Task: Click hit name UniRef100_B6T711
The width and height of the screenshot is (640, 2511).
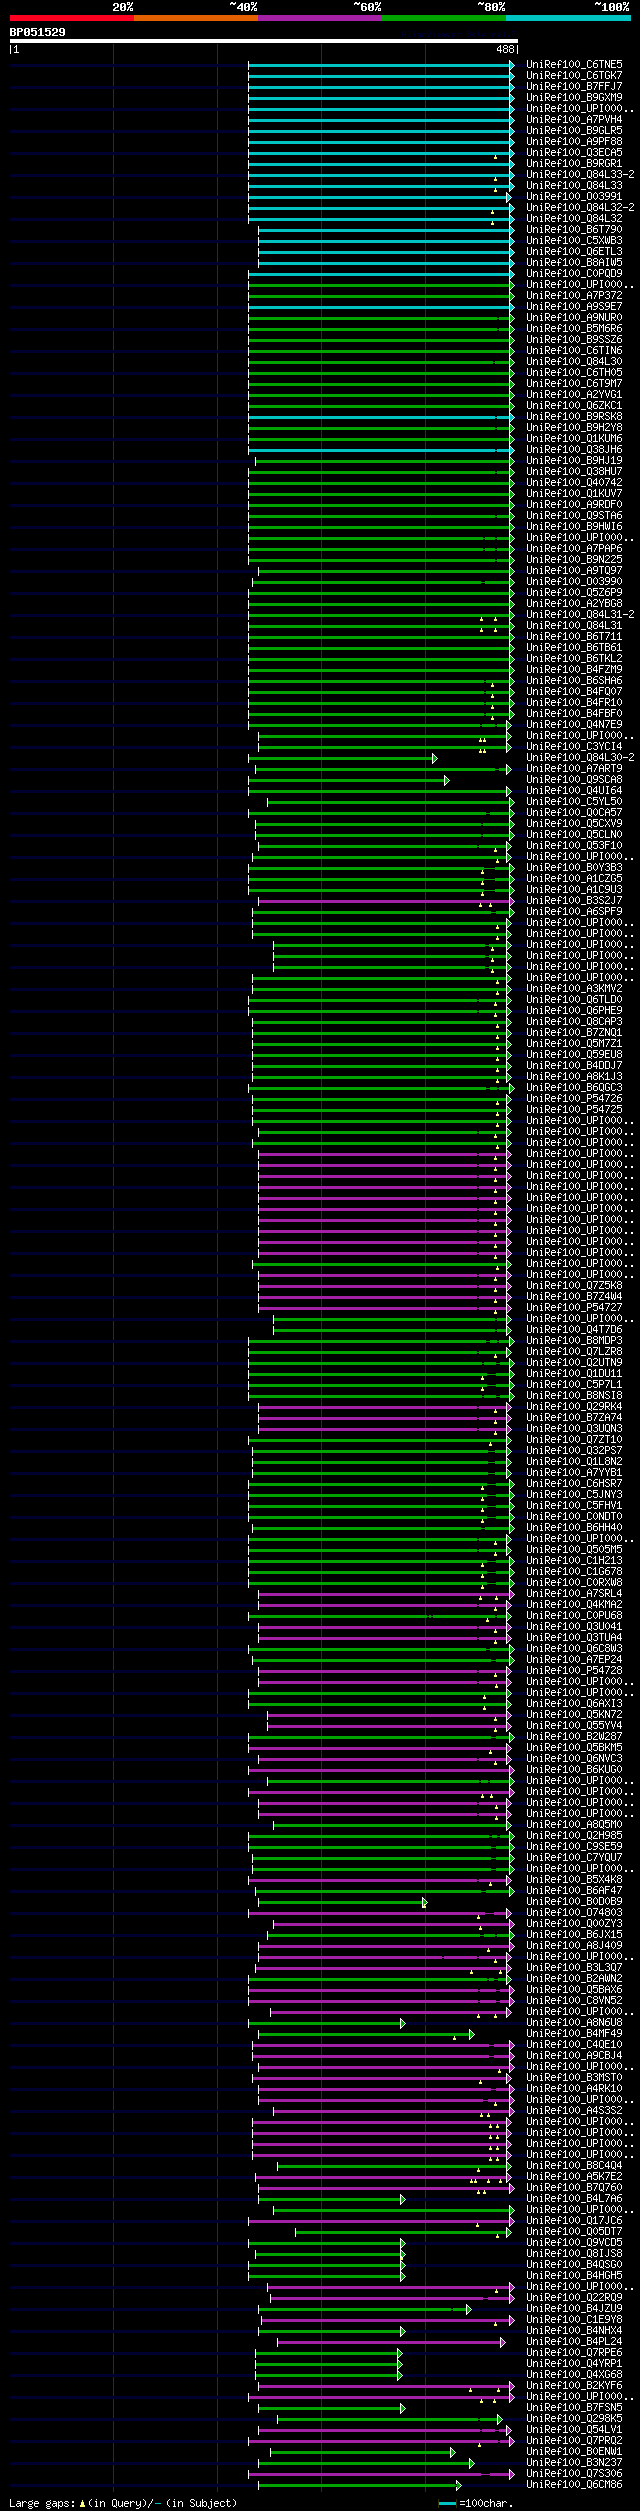Action: pos(574,637)
